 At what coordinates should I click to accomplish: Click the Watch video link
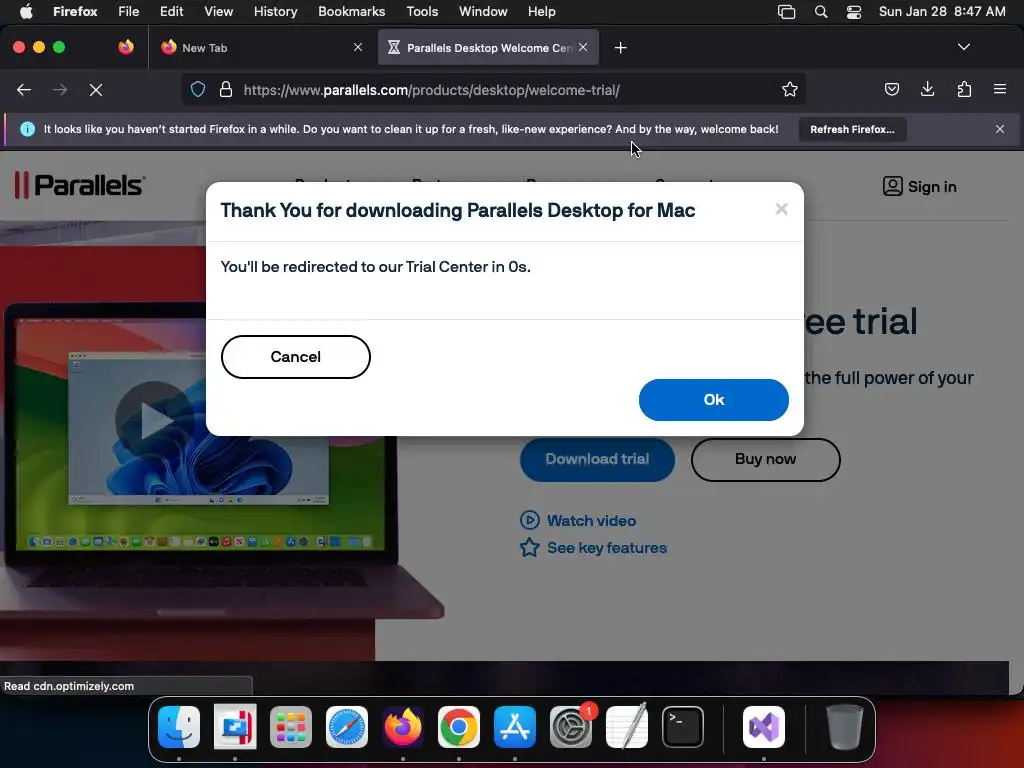578,520
